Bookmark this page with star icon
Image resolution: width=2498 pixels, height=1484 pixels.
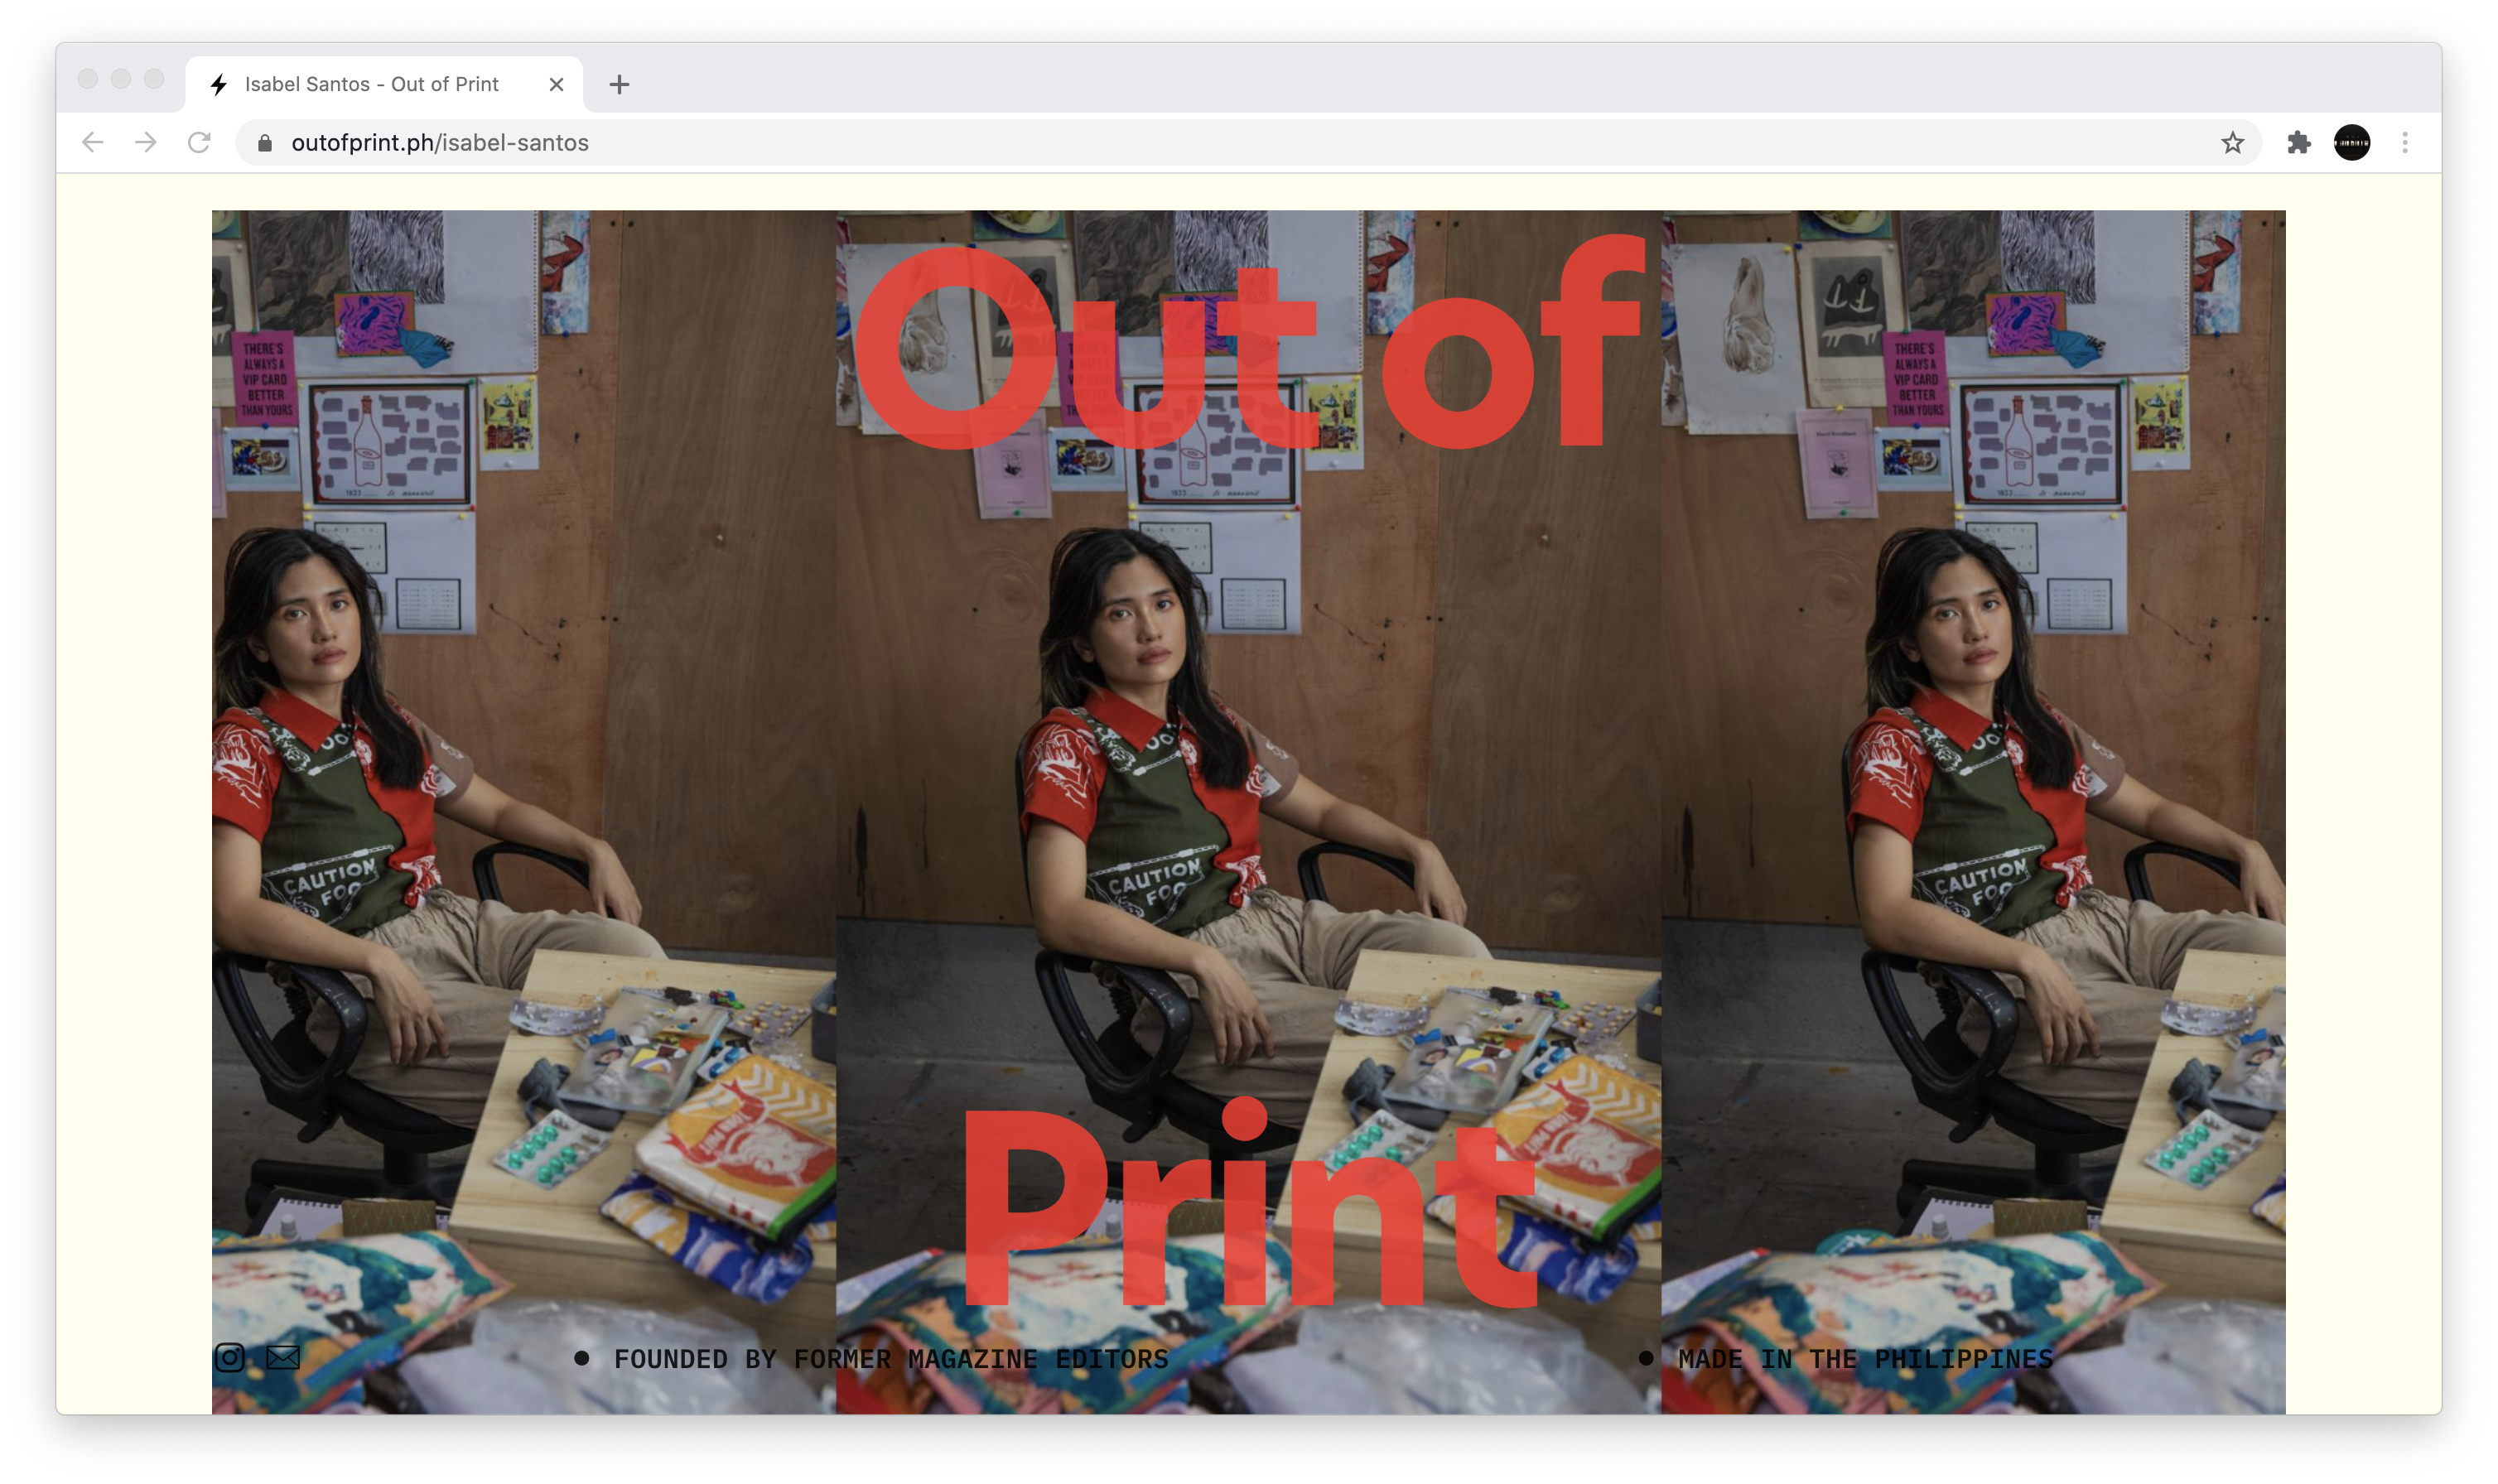(x=2232, y=143)
